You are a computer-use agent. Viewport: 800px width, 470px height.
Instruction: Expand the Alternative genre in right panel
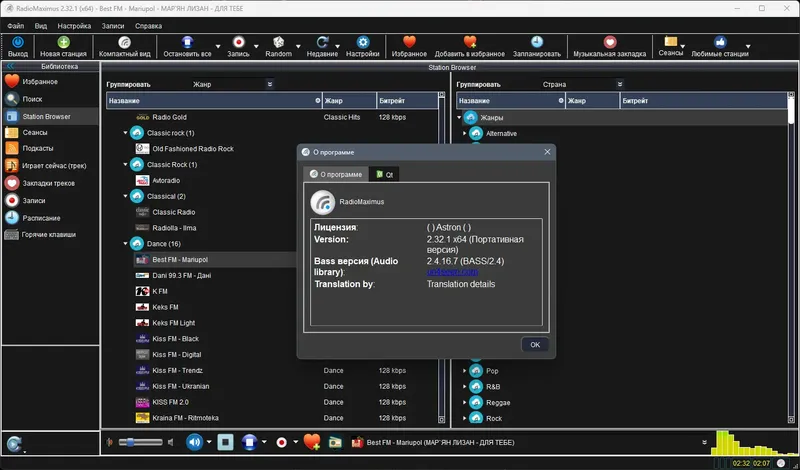tap(465, 134)
